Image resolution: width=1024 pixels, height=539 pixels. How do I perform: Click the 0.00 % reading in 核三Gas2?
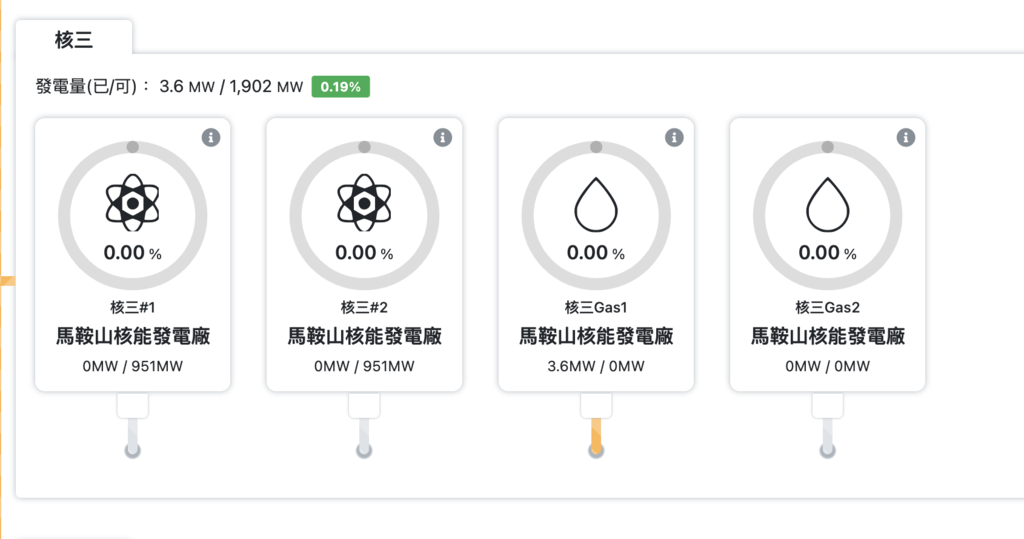pyautogui.click(x=827, y=253)
